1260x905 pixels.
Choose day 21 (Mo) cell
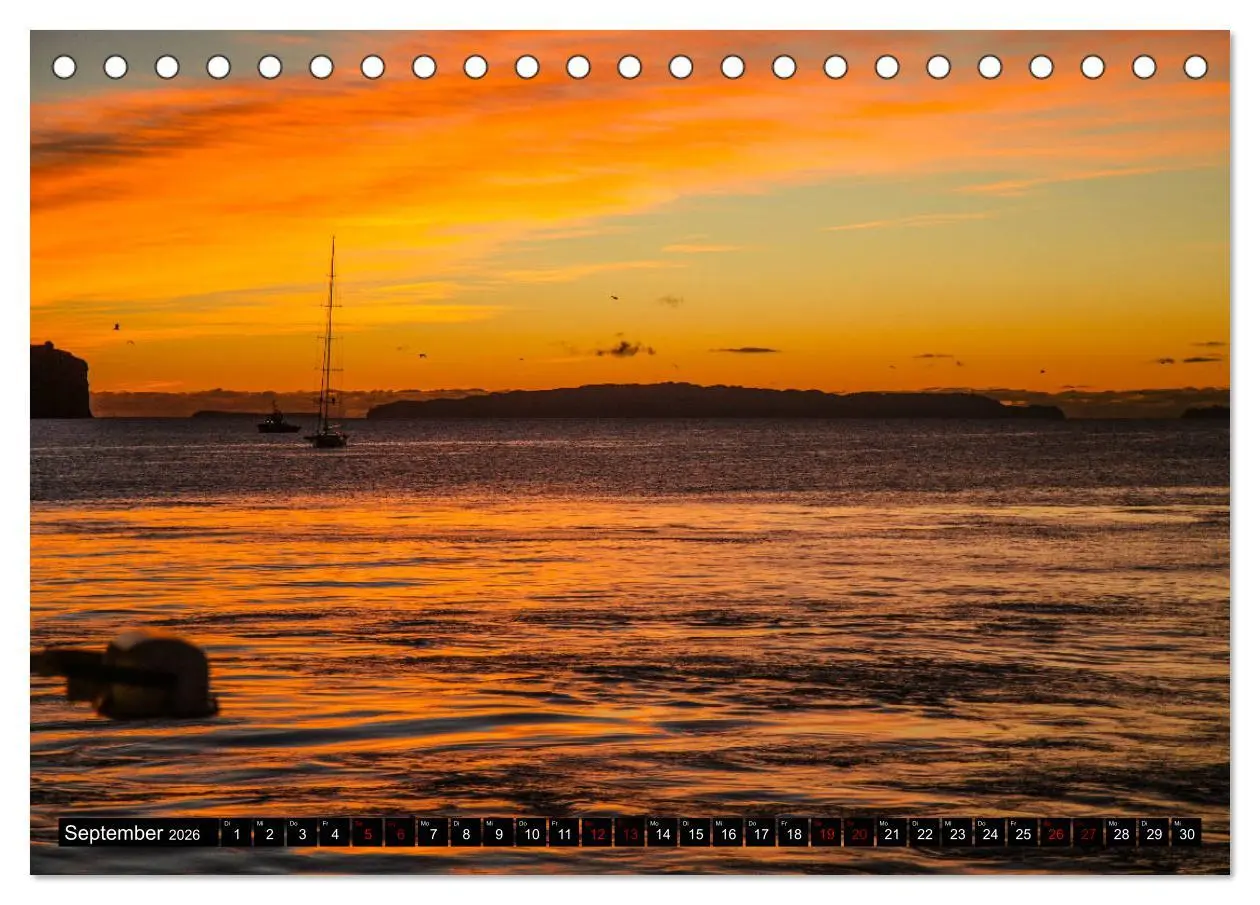[892, 833]
